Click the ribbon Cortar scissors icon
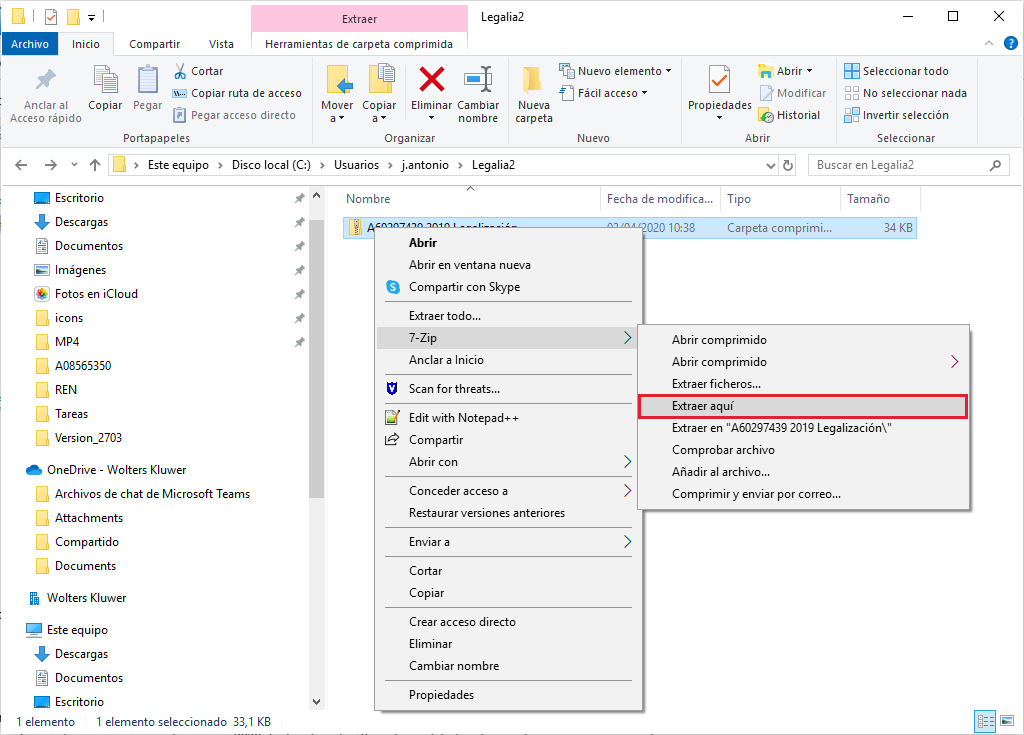The width and height of the screenshot is (1024, 735). coord(180,71)
